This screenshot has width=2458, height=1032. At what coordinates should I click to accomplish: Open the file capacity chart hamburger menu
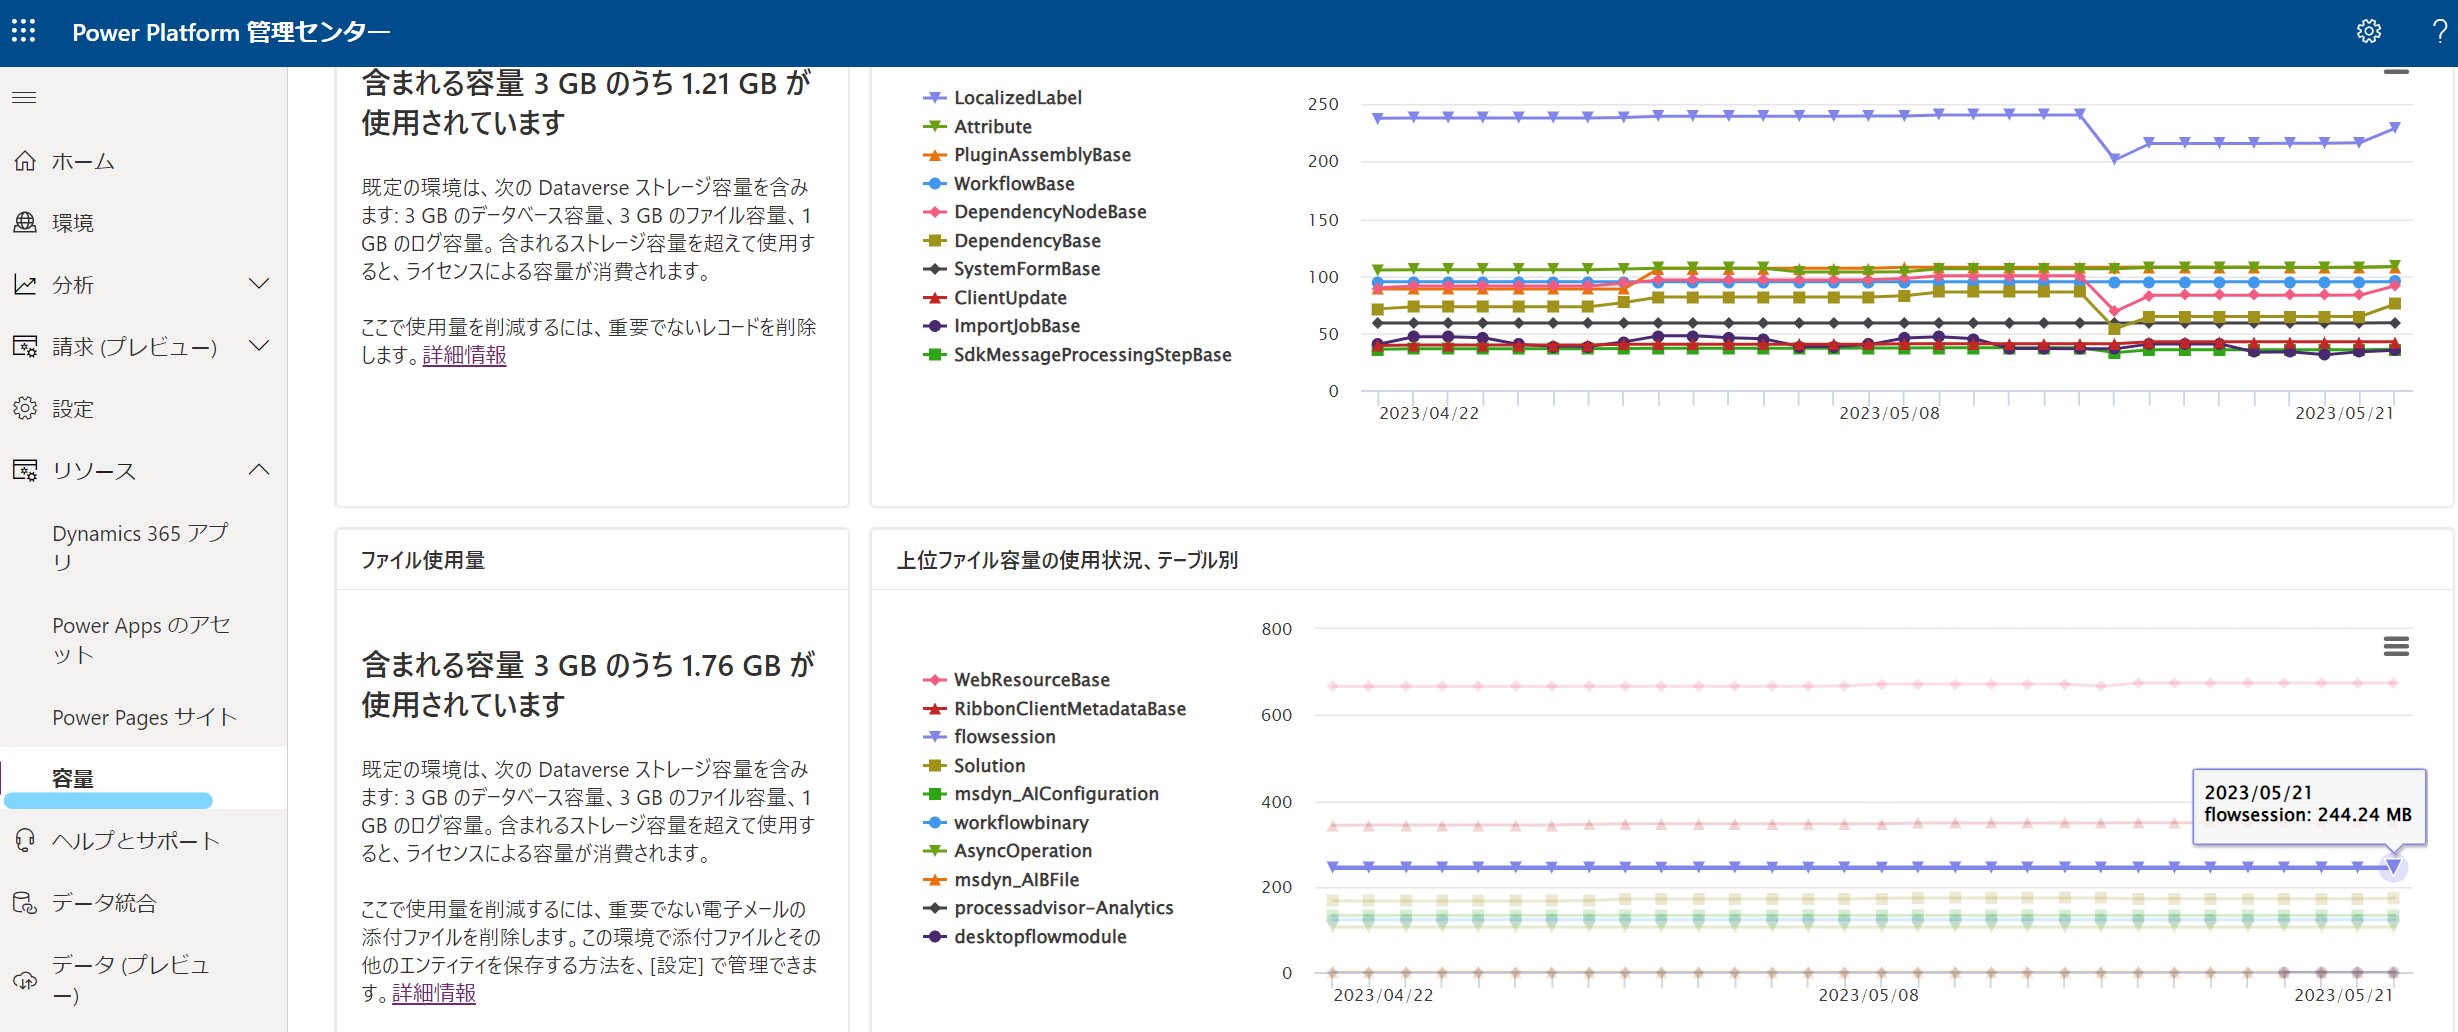(2396, 647)
